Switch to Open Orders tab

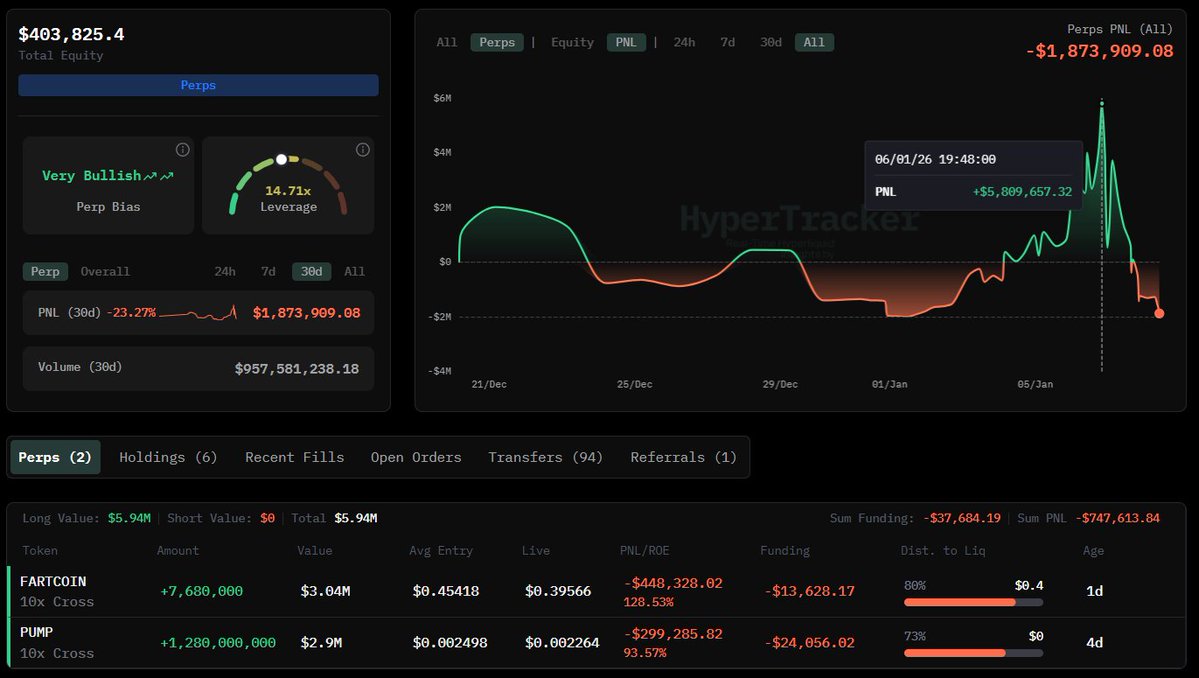[416, 457]
